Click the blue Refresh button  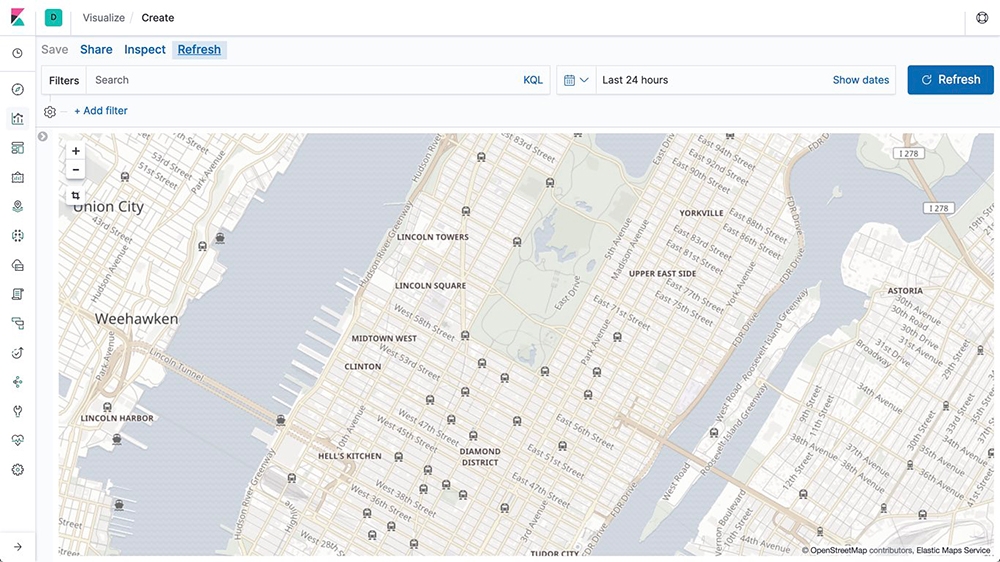950,80
